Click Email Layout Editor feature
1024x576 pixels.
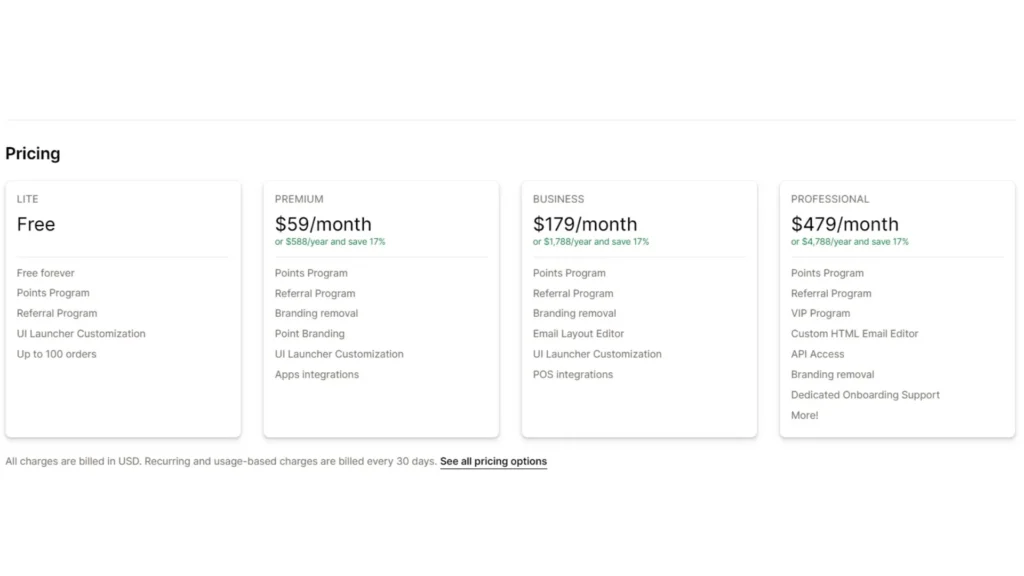(578, 334)
